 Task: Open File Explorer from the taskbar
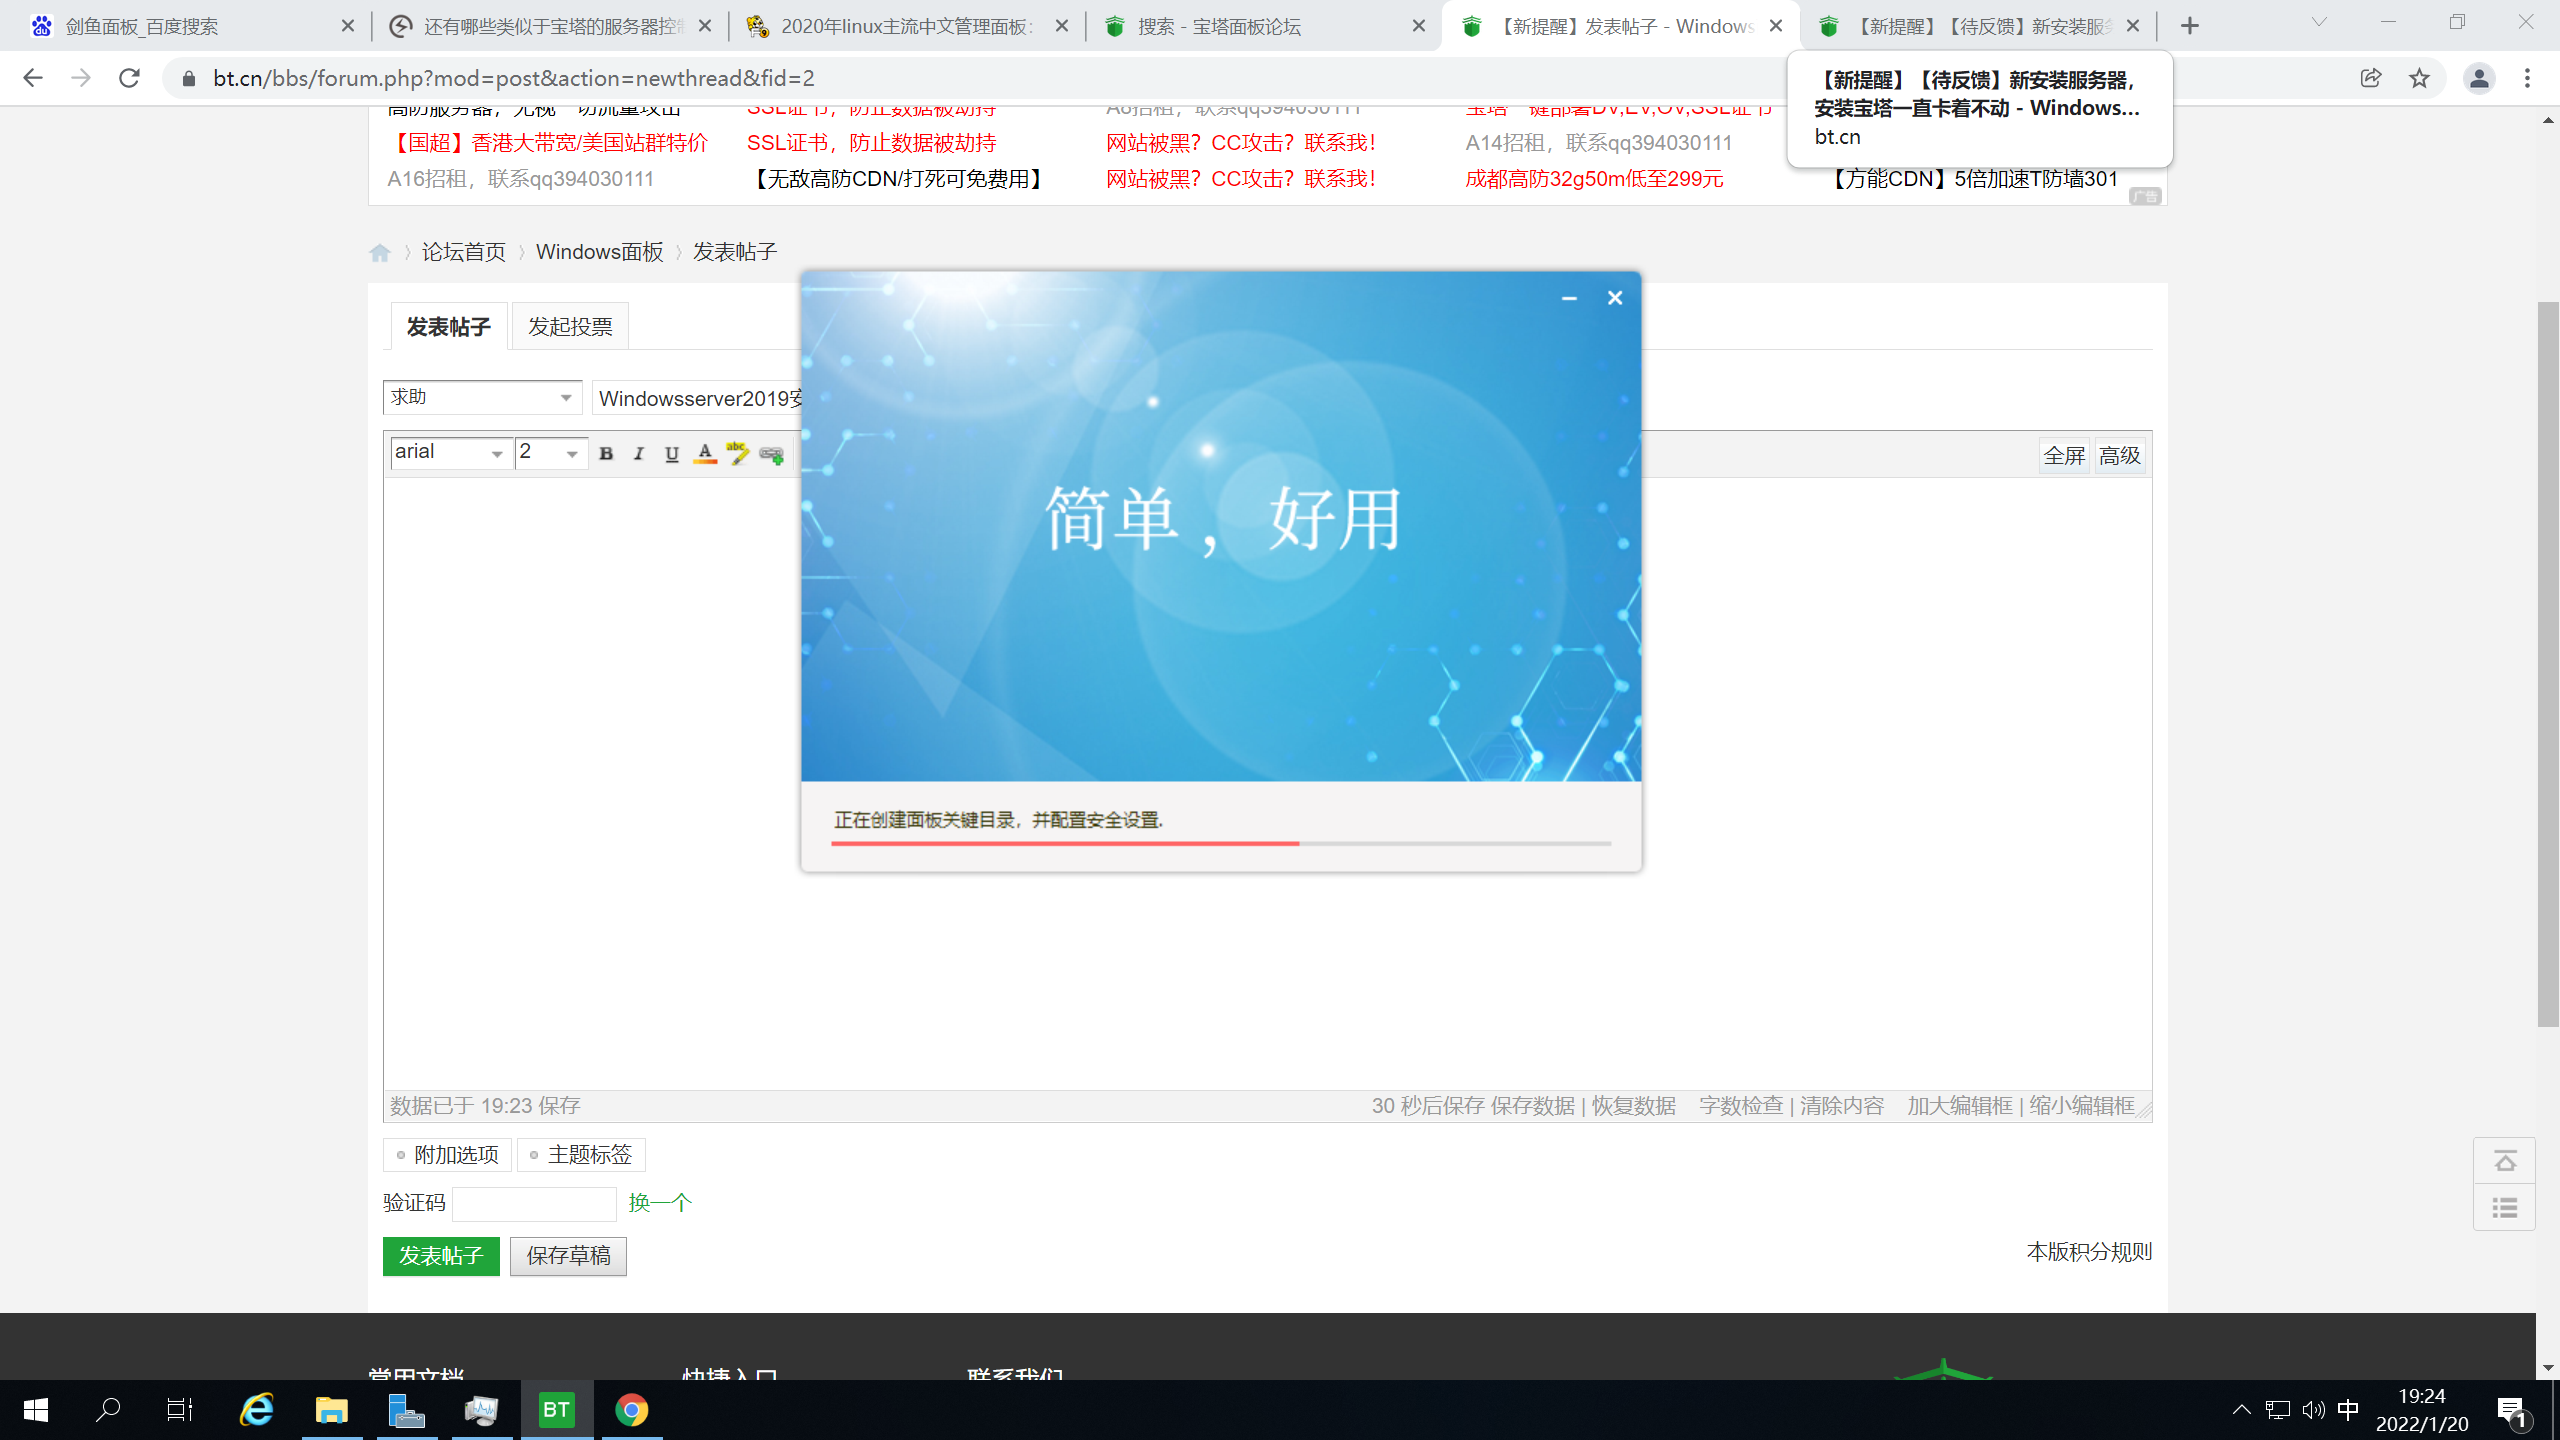click(x=331, y=1410)
